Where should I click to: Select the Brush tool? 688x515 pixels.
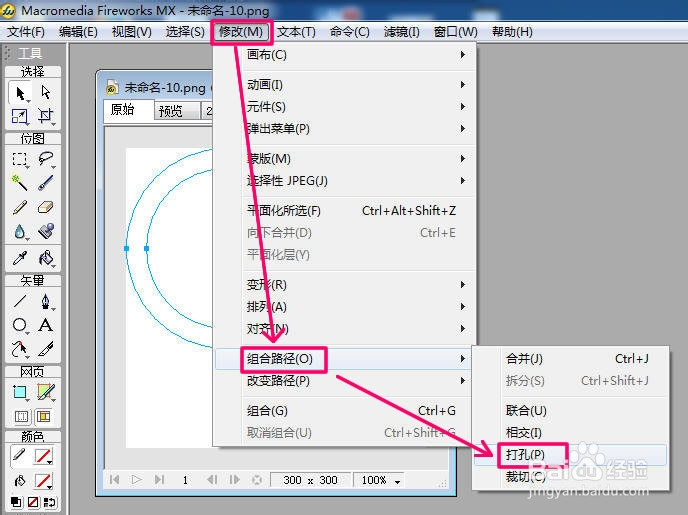pyautogui.click(x=45, y=182)
